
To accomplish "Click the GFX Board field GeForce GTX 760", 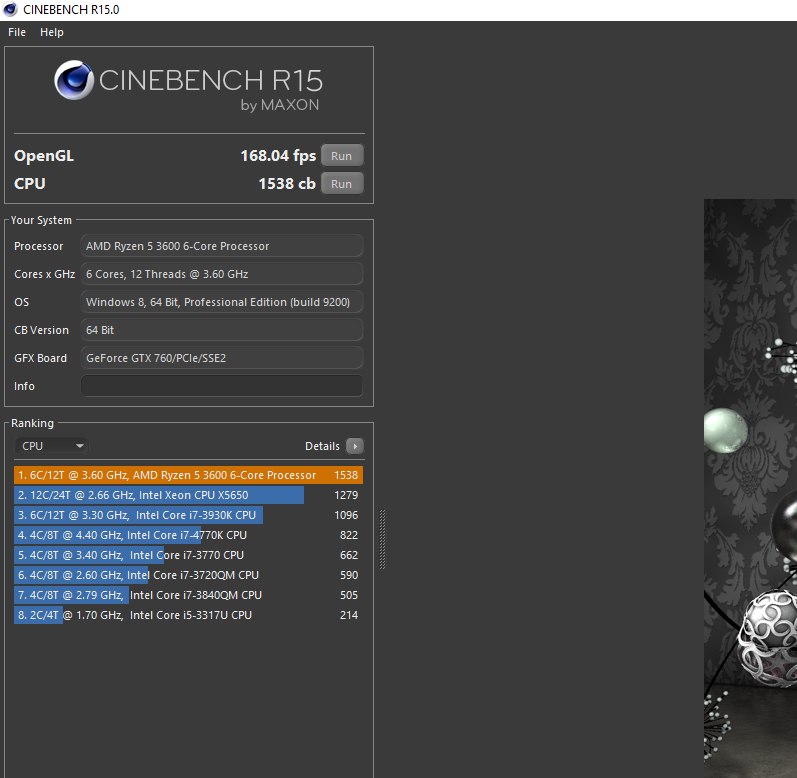I will click(222, 358).
